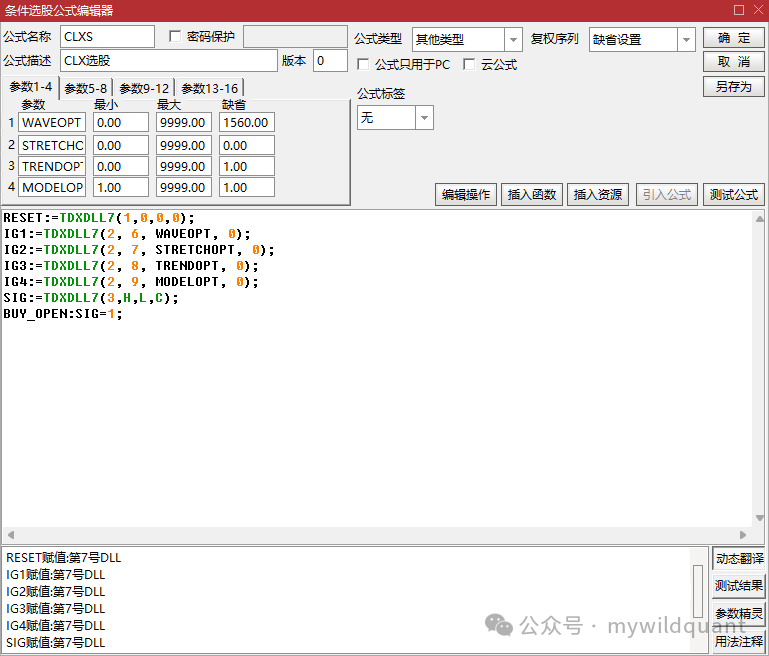Switch to the 参数1-4 tab
This screenshot has height=656, width=769.
30,87
